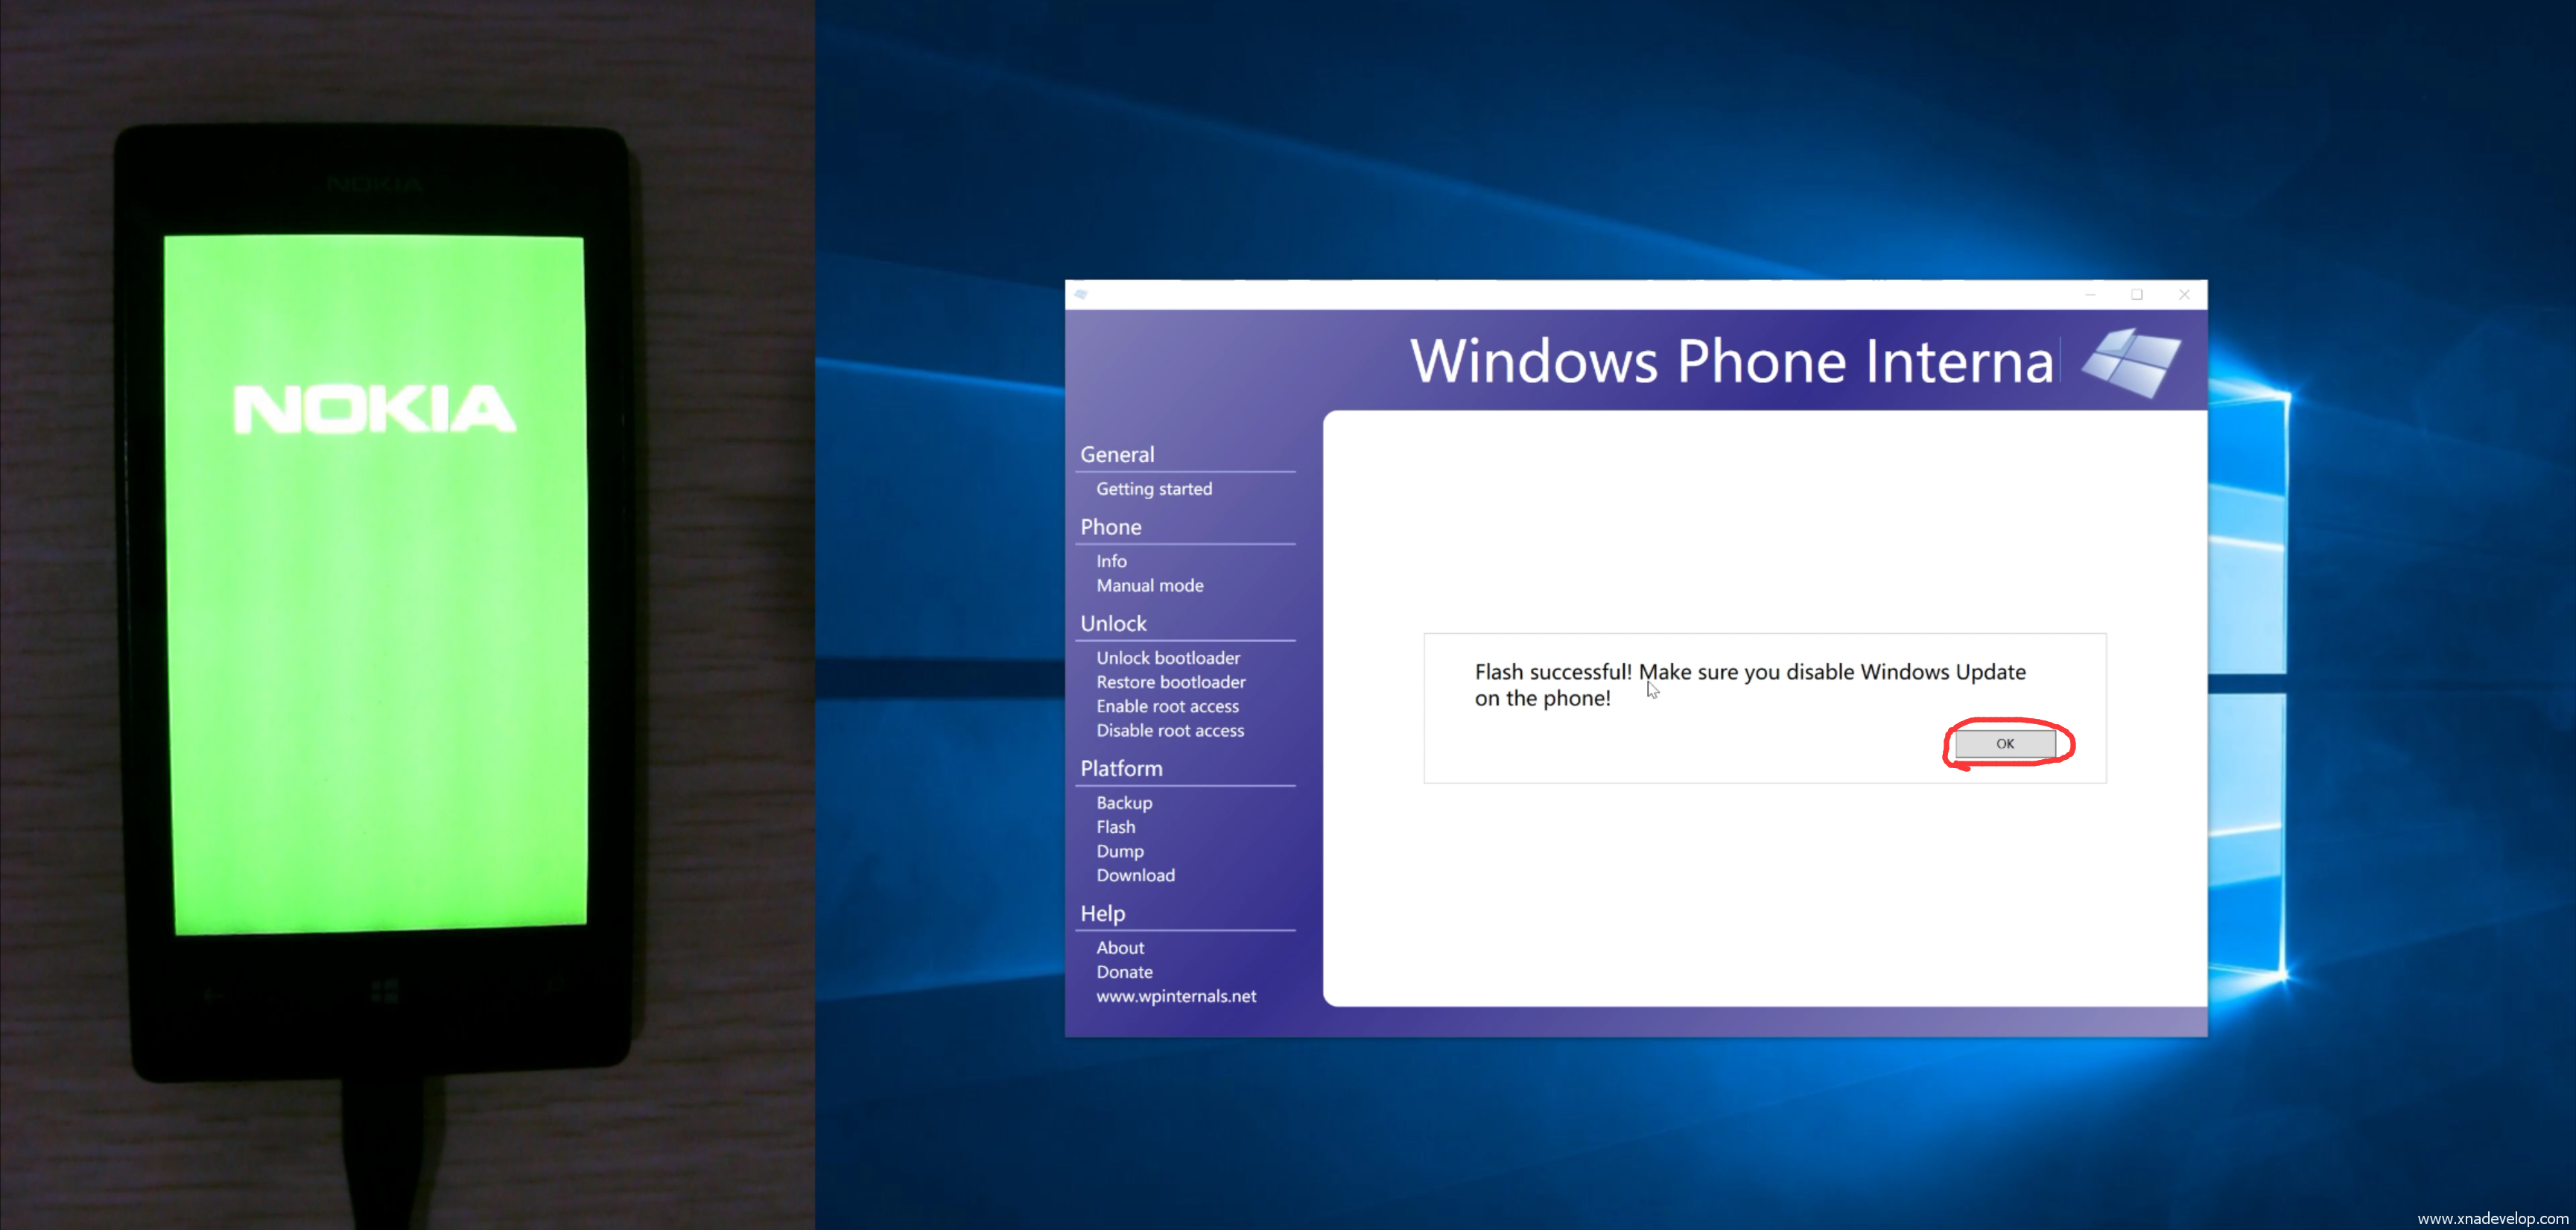Screen dimensions: 2576x1230
Task: Maximize the Windows Phone Internals window
Action: [2137, 295]
